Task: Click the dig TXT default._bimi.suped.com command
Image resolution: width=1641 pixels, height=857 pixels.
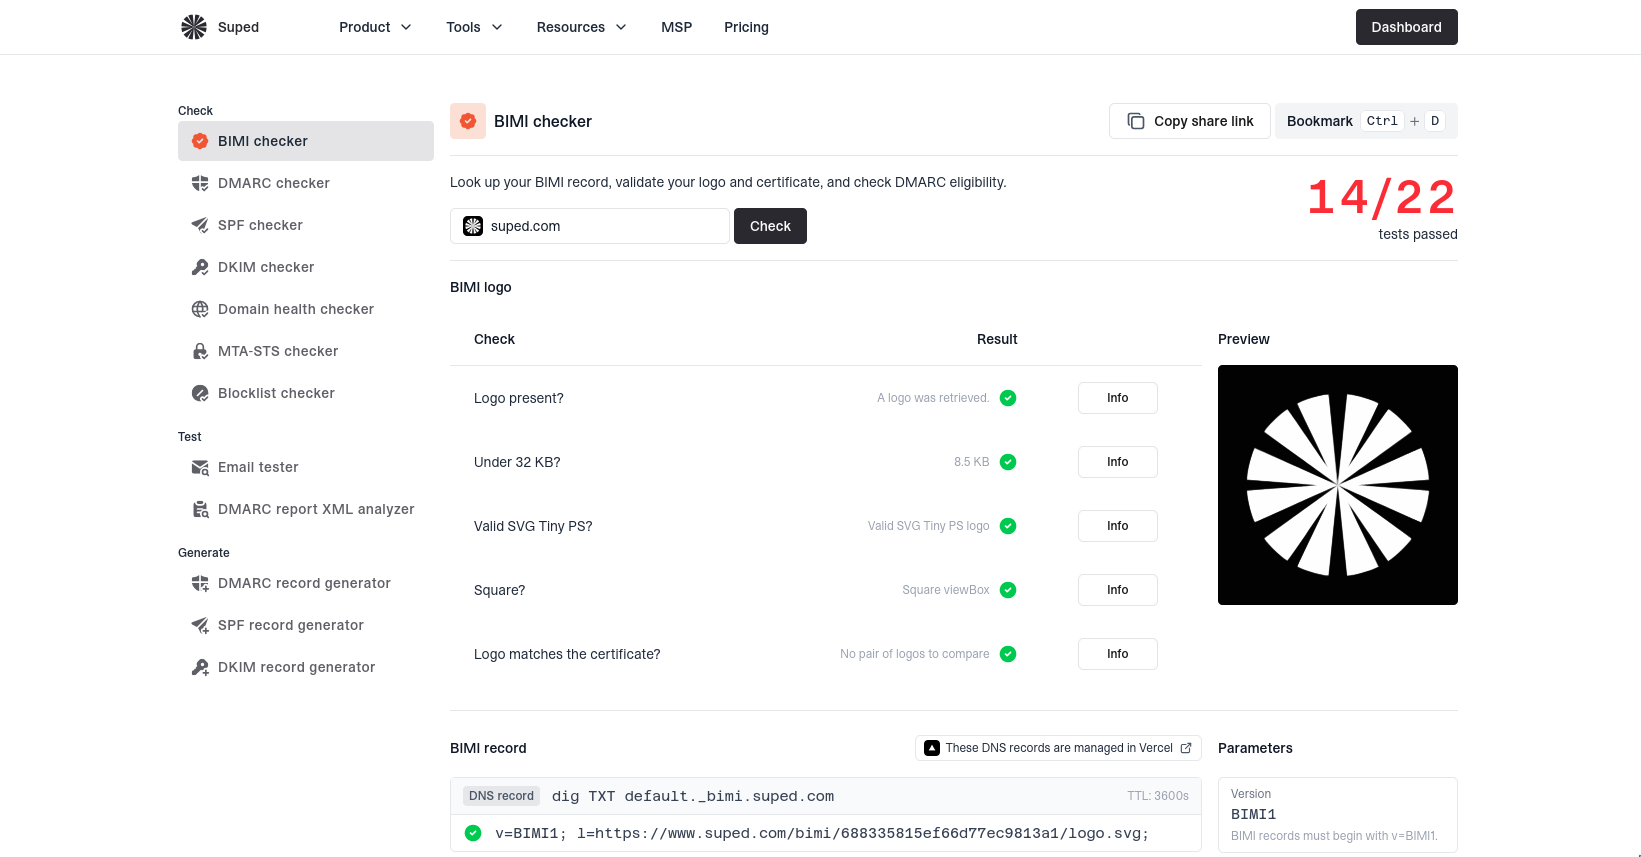Action: (693, 796)
